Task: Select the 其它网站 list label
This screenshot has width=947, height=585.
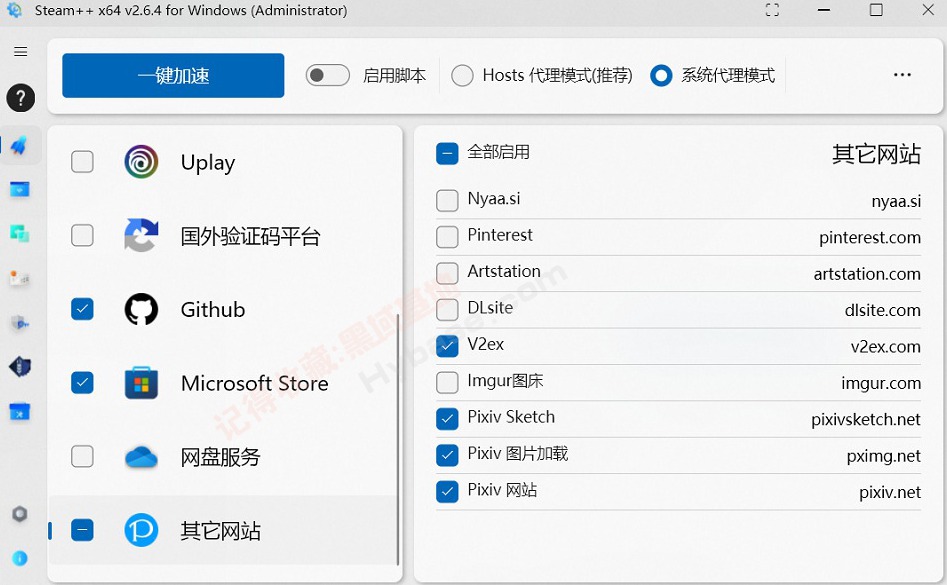Action: 220,531
